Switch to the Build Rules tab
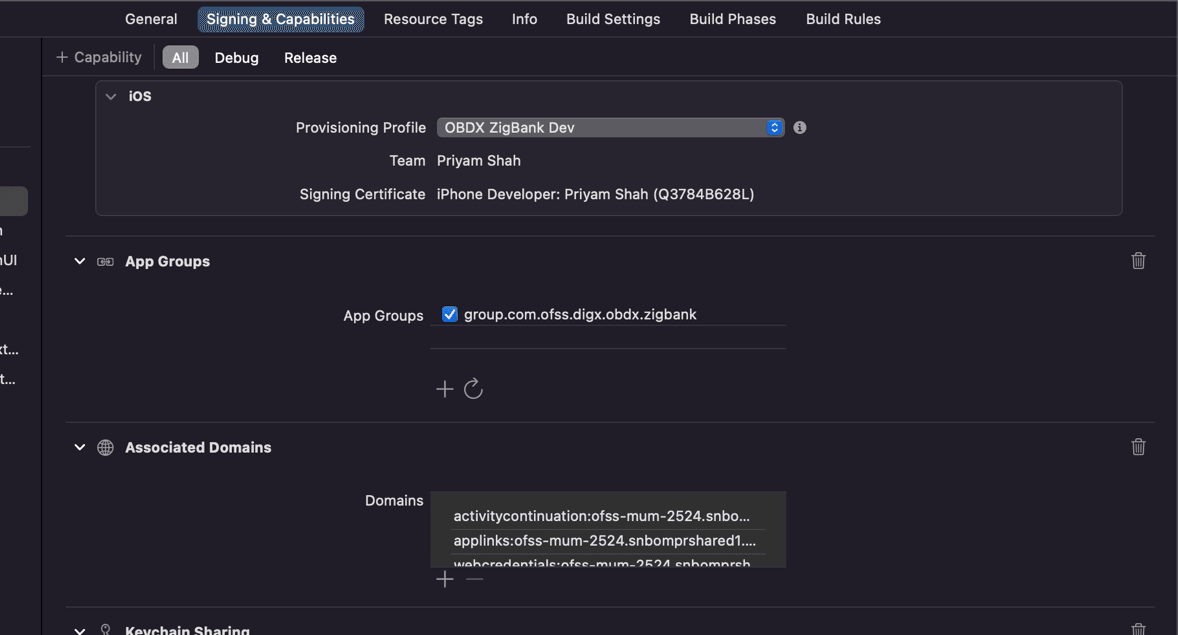Screen dimensions: 1178x635 tap(843, 19)
